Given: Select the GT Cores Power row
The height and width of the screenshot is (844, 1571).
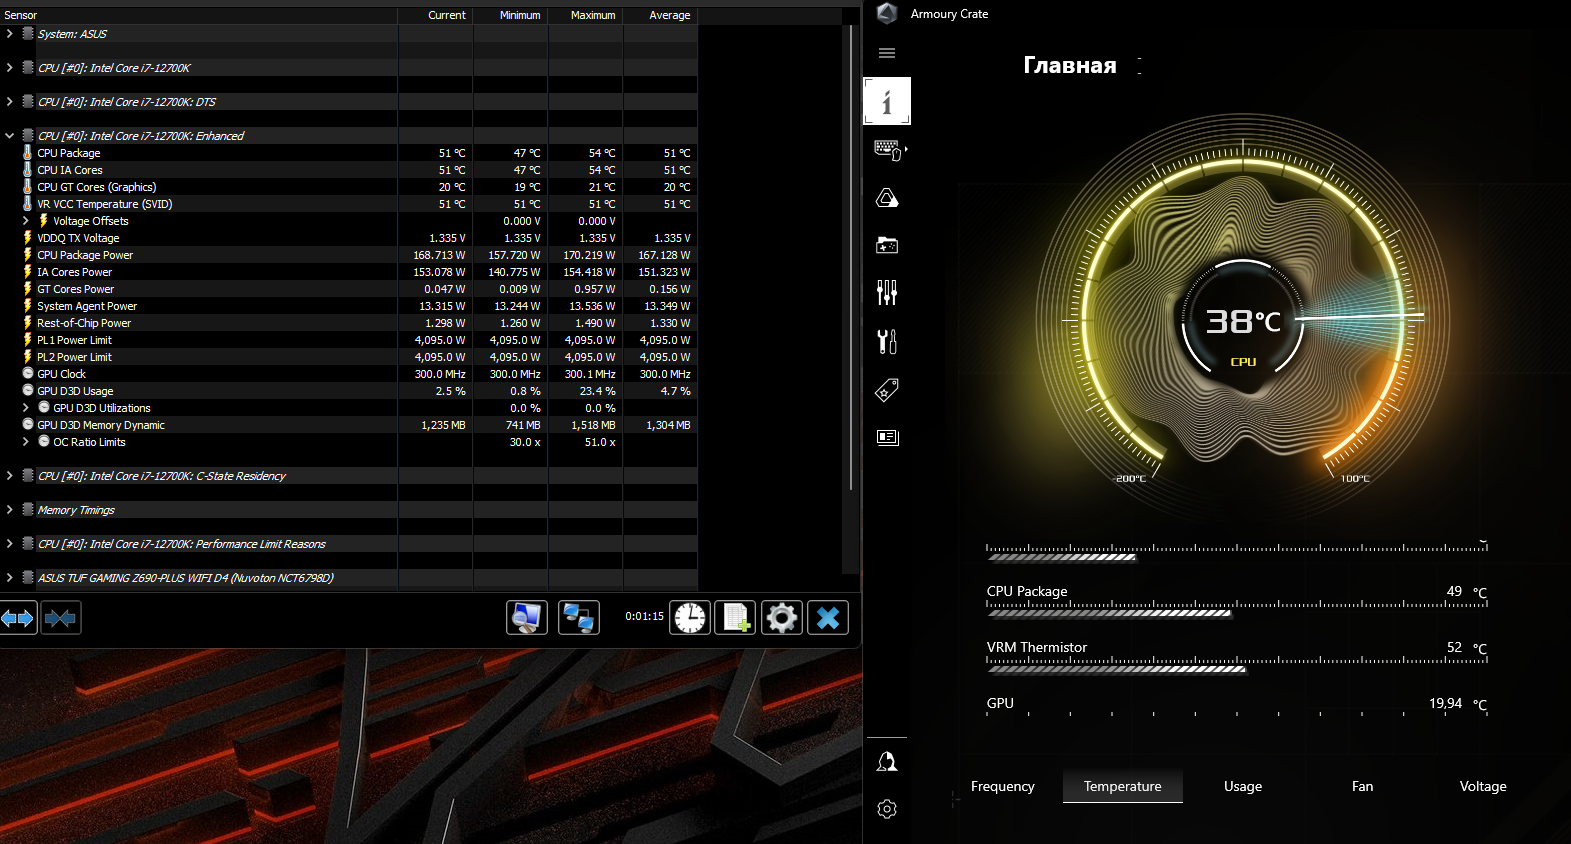Looking at the screenshot, I should (x=349, y=289).
